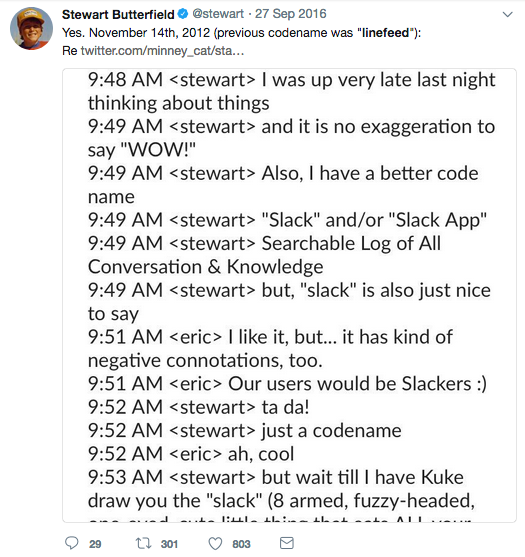Click the bold "linefeed" word in tweet text

385,33
